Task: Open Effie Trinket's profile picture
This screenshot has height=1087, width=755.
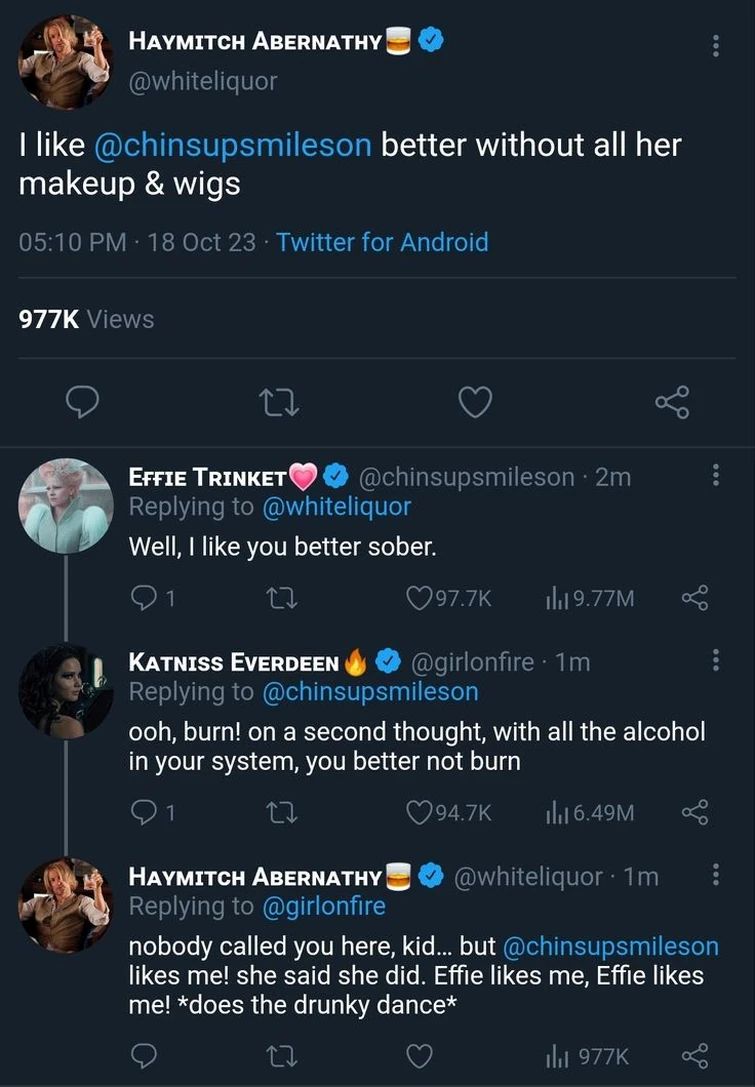Action: tap(66, 506)
